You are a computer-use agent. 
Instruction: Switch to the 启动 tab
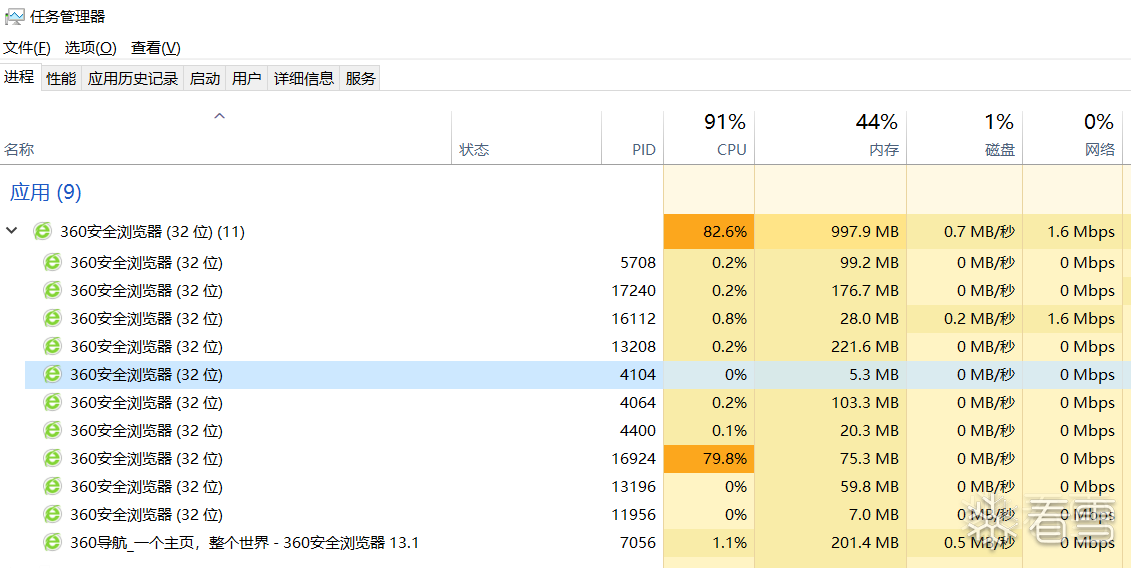coord(205,79)
